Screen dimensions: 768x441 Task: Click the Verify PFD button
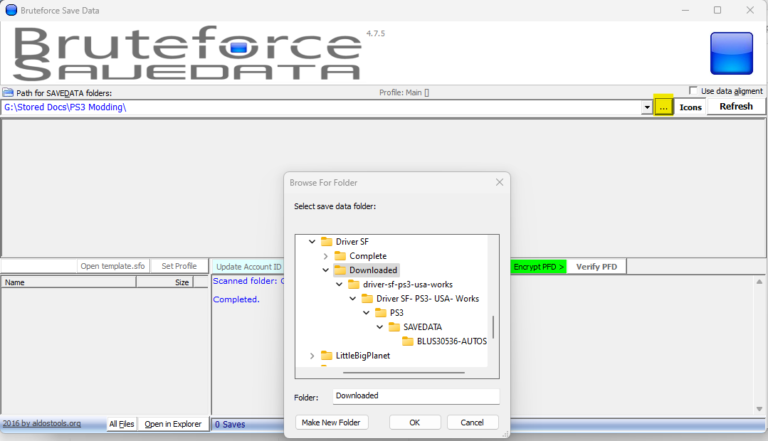pyautogui.click(x=597, y=267)
